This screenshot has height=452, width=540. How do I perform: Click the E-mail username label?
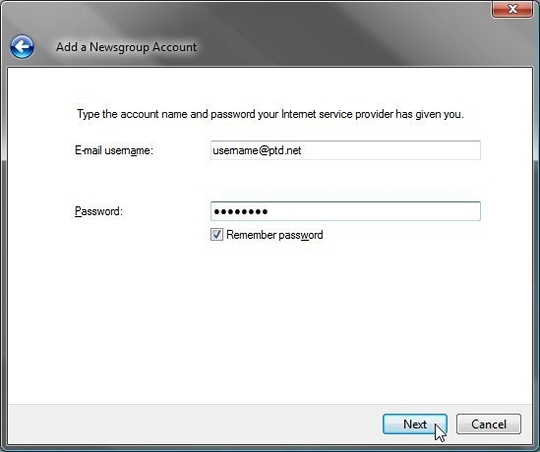pyautogui.click(x=114, y=151)
